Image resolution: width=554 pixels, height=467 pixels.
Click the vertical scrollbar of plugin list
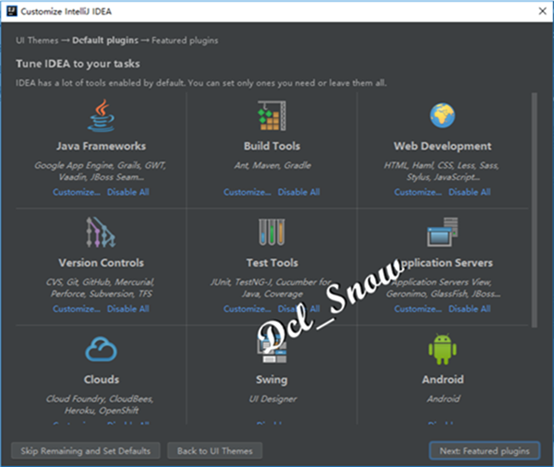(534, 210)
